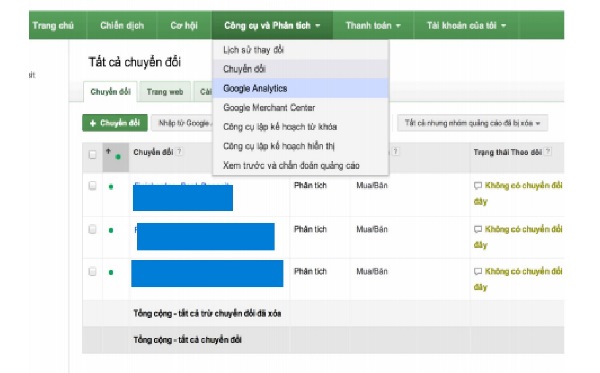This screenshot has width=600, height=373.
Task: Check the first conversion row checkbox
Action: pyautogui.click(x=92, y=186)
